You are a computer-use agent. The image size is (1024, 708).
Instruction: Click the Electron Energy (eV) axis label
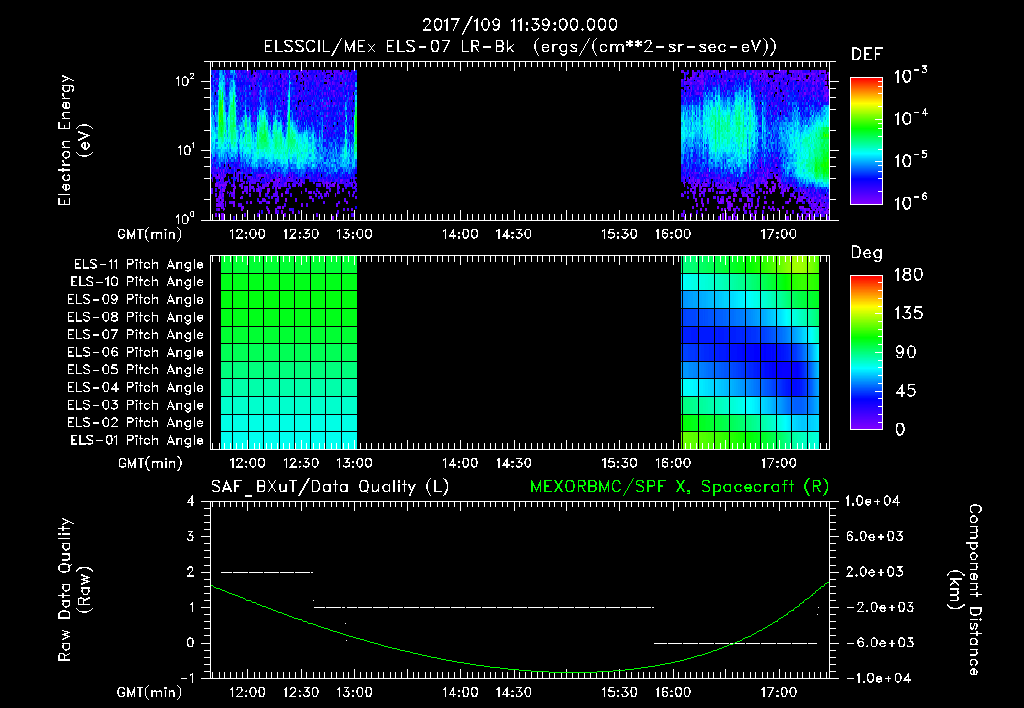[x=74, y=140]
